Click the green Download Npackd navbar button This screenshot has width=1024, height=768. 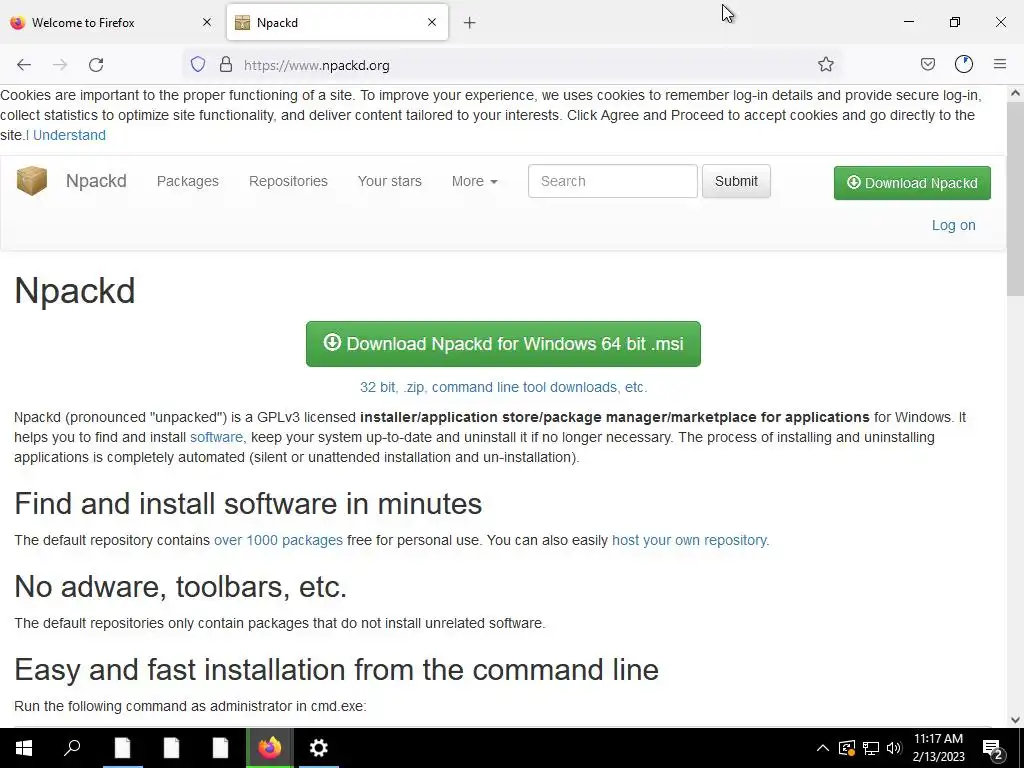tap(912, 183)
